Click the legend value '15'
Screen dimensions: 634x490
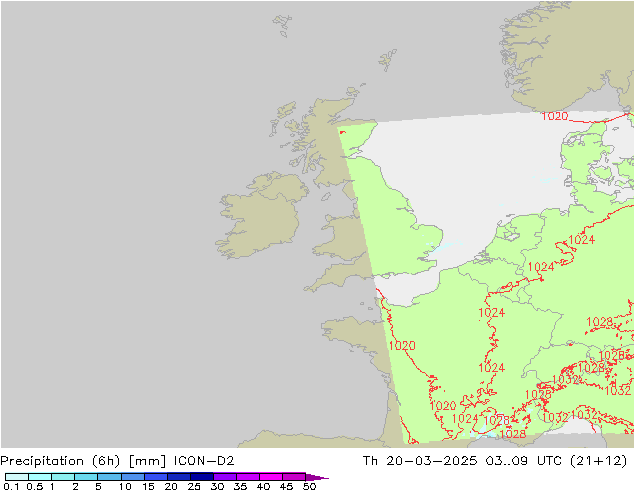(x=148, y=486)
